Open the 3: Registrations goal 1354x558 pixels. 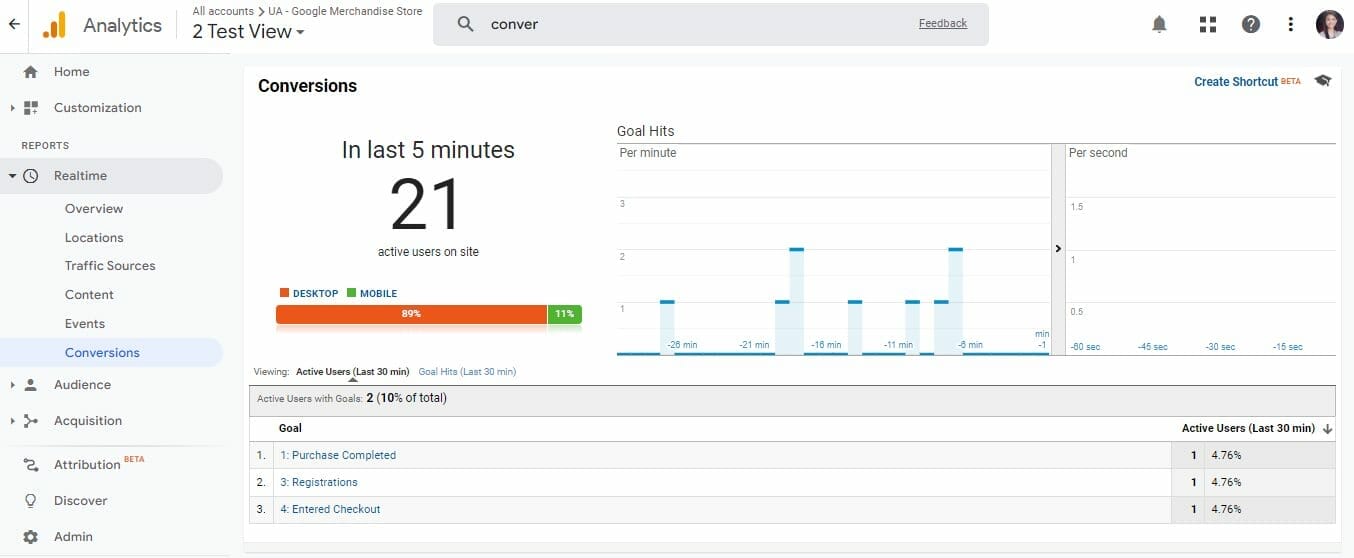[x=318, y=482]
